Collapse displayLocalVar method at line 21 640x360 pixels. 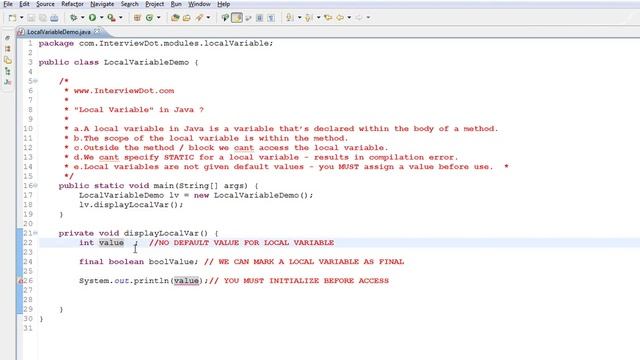point(36,233)
